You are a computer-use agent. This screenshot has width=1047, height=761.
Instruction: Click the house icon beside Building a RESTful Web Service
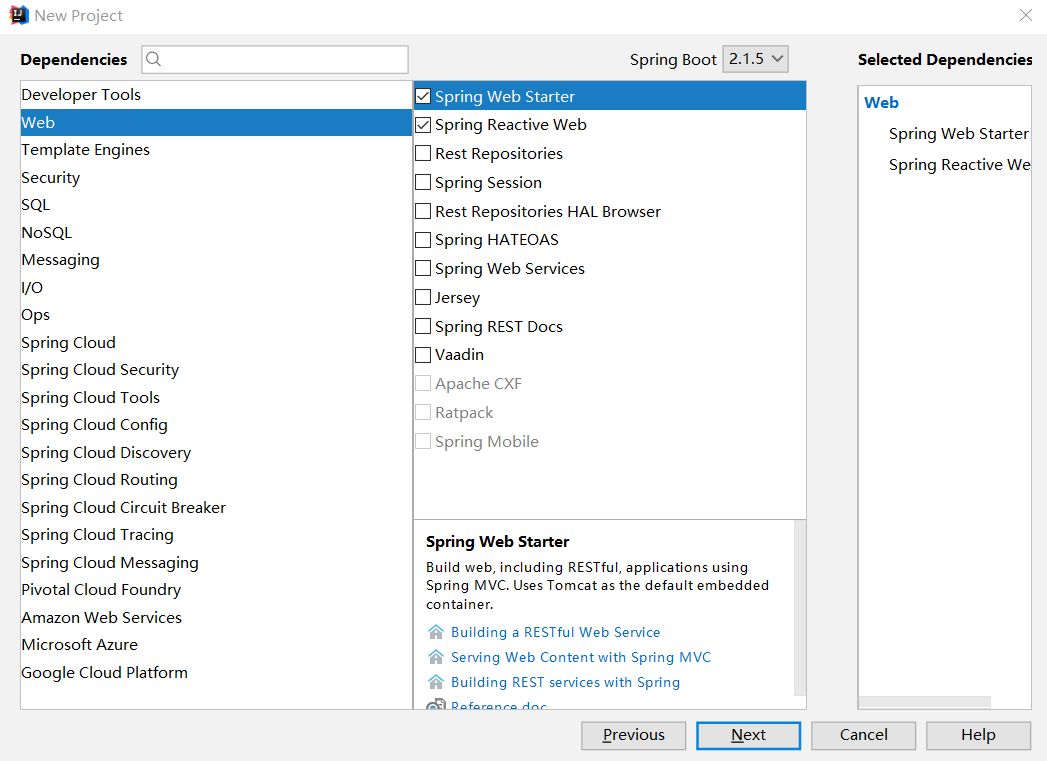tap(436, 631)
